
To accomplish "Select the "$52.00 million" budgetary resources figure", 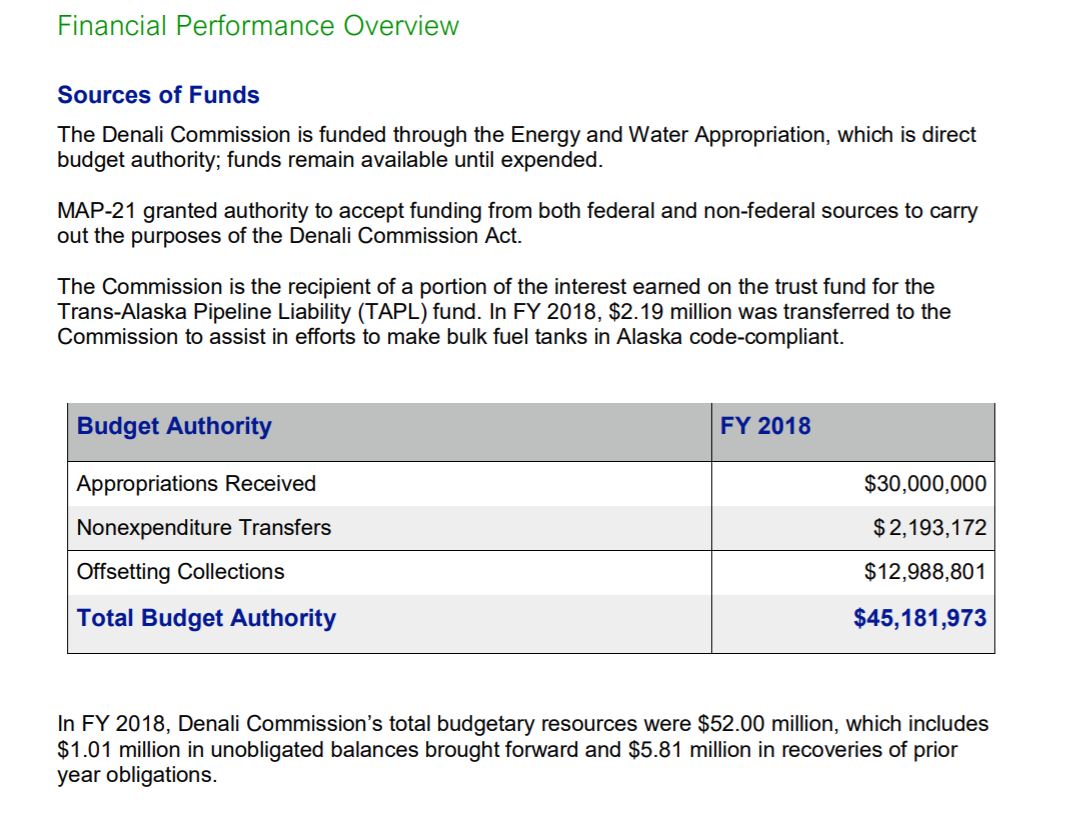I will click(x=768, y=724).
